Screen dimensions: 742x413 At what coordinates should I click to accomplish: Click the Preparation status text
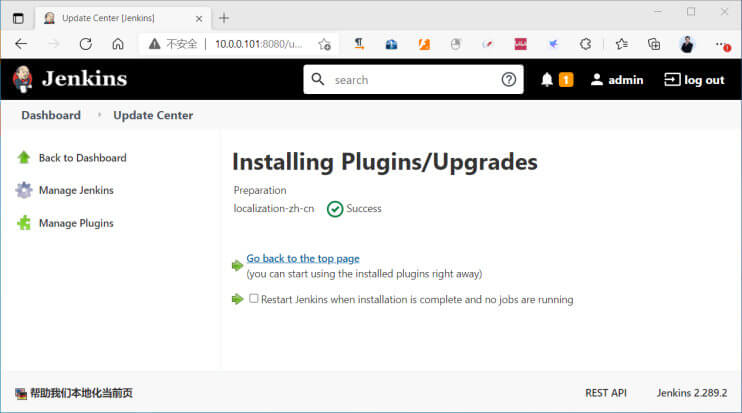pyautogui.click(x=260, y=190)
